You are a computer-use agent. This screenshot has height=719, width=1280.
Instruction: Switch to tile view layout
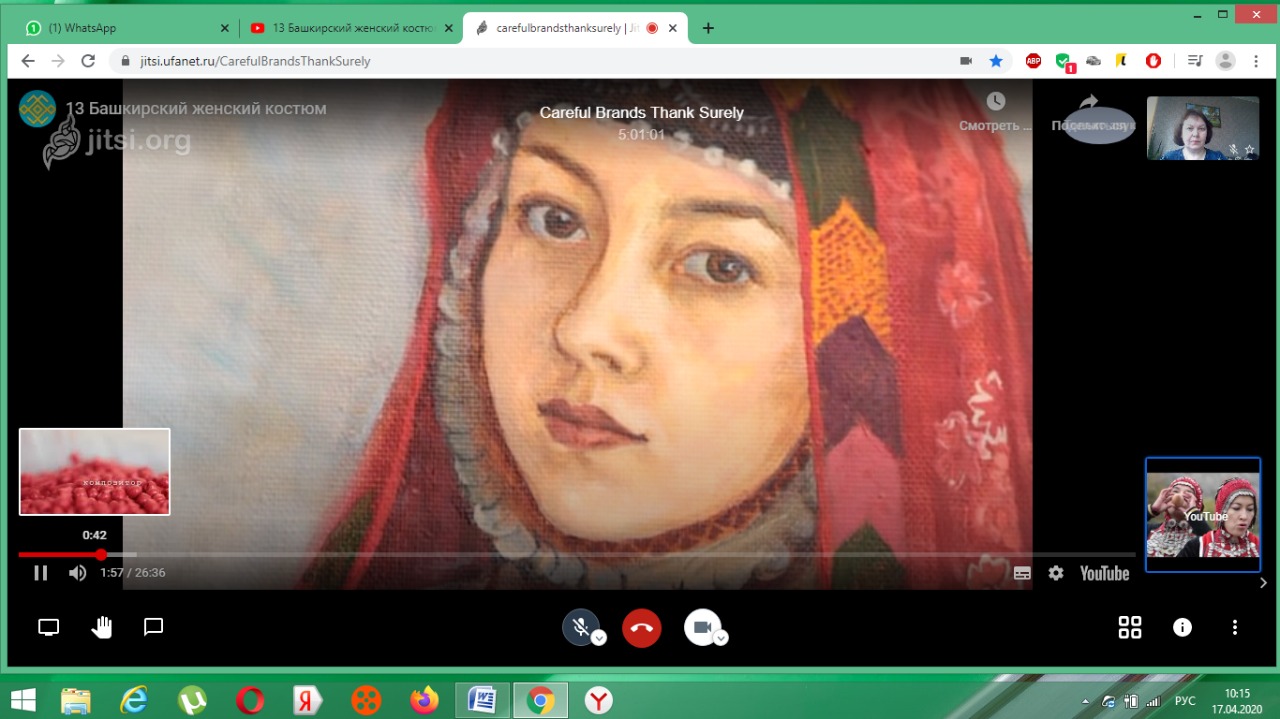click(1129, 627)
